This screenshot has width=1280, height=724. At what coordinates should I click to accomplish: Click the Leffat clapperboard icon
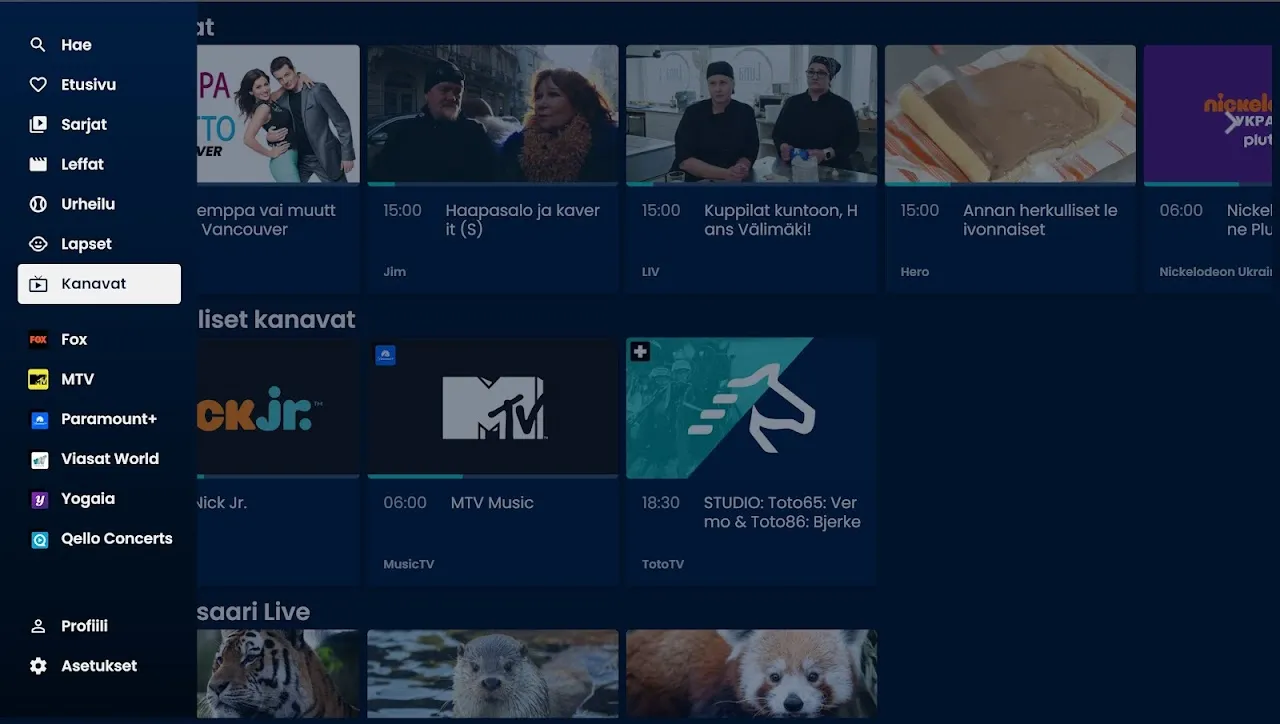(x=38, y=164)
